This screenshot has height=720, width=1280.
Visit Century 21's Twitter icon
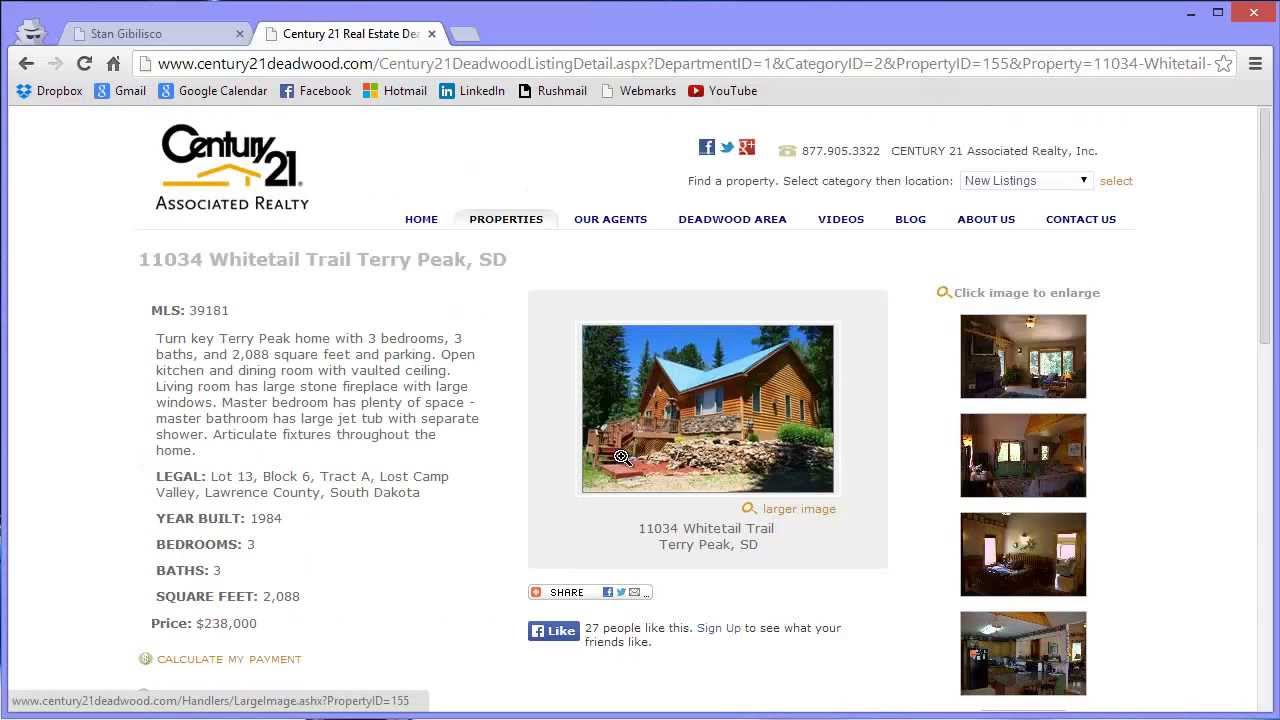coord(727,147)
